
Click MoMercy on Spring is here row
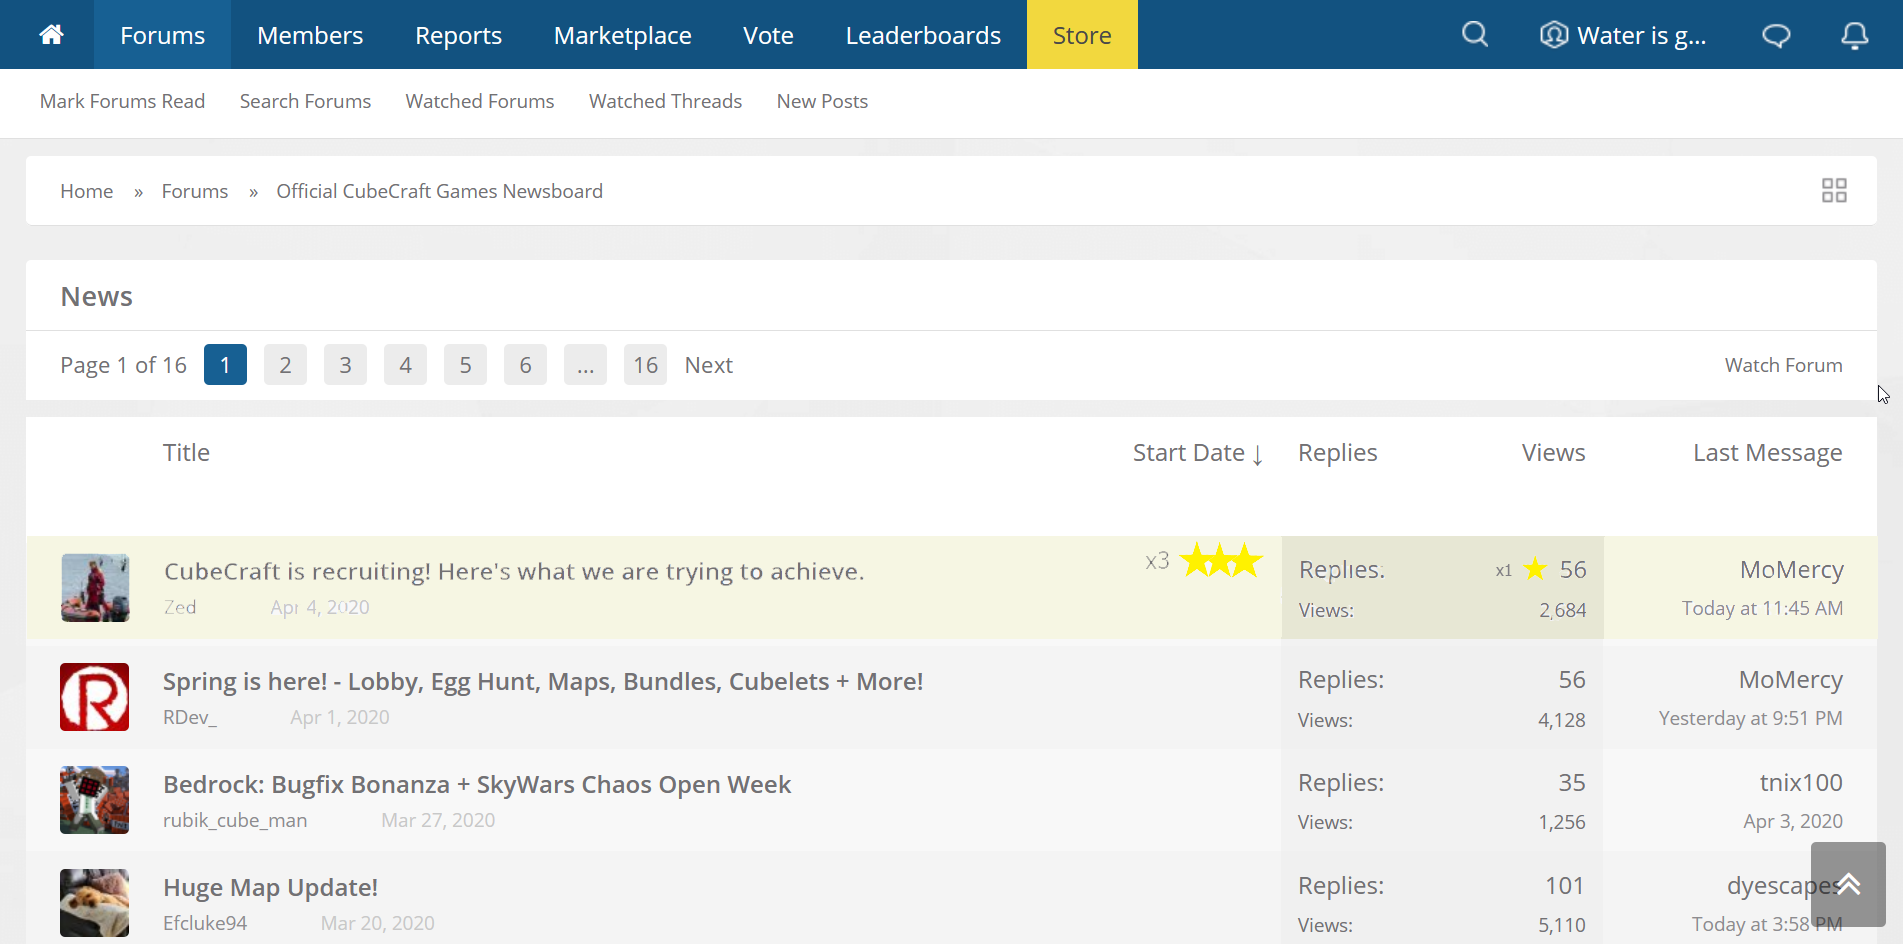tap(1791, 680)
